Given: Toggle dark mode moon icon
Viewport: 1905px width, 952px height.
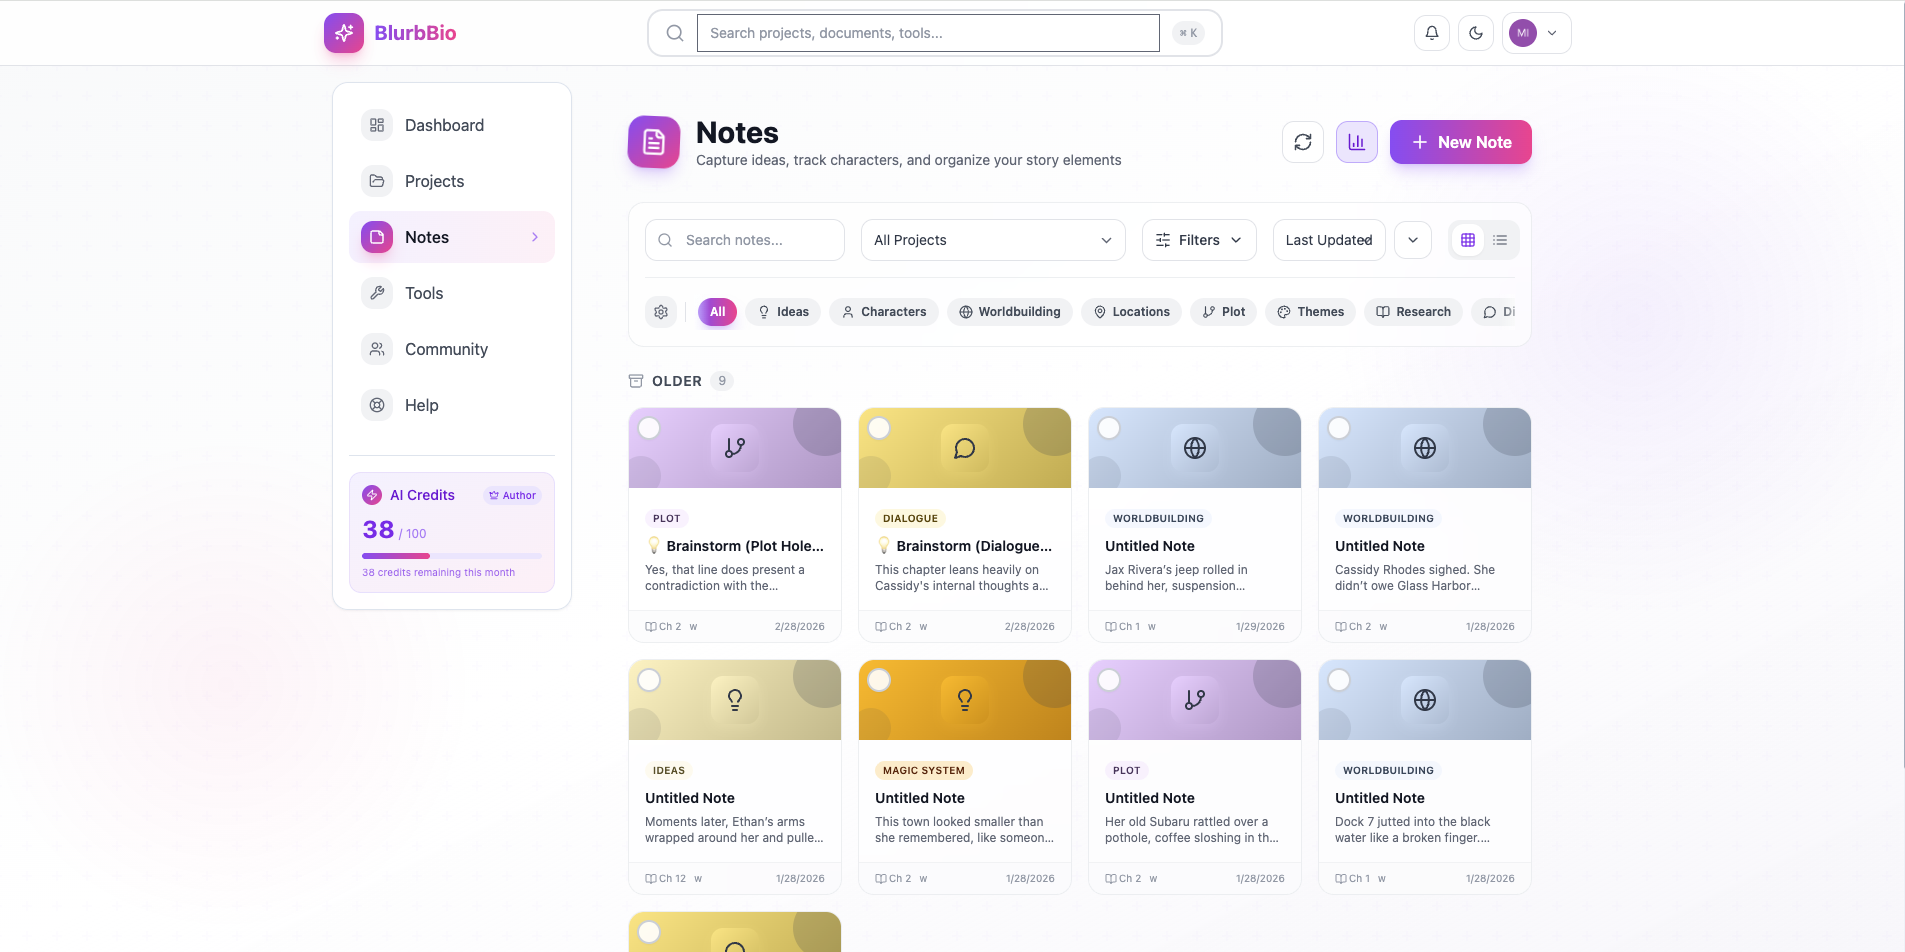Looking at the screenshot, I should click(1476, 33).
